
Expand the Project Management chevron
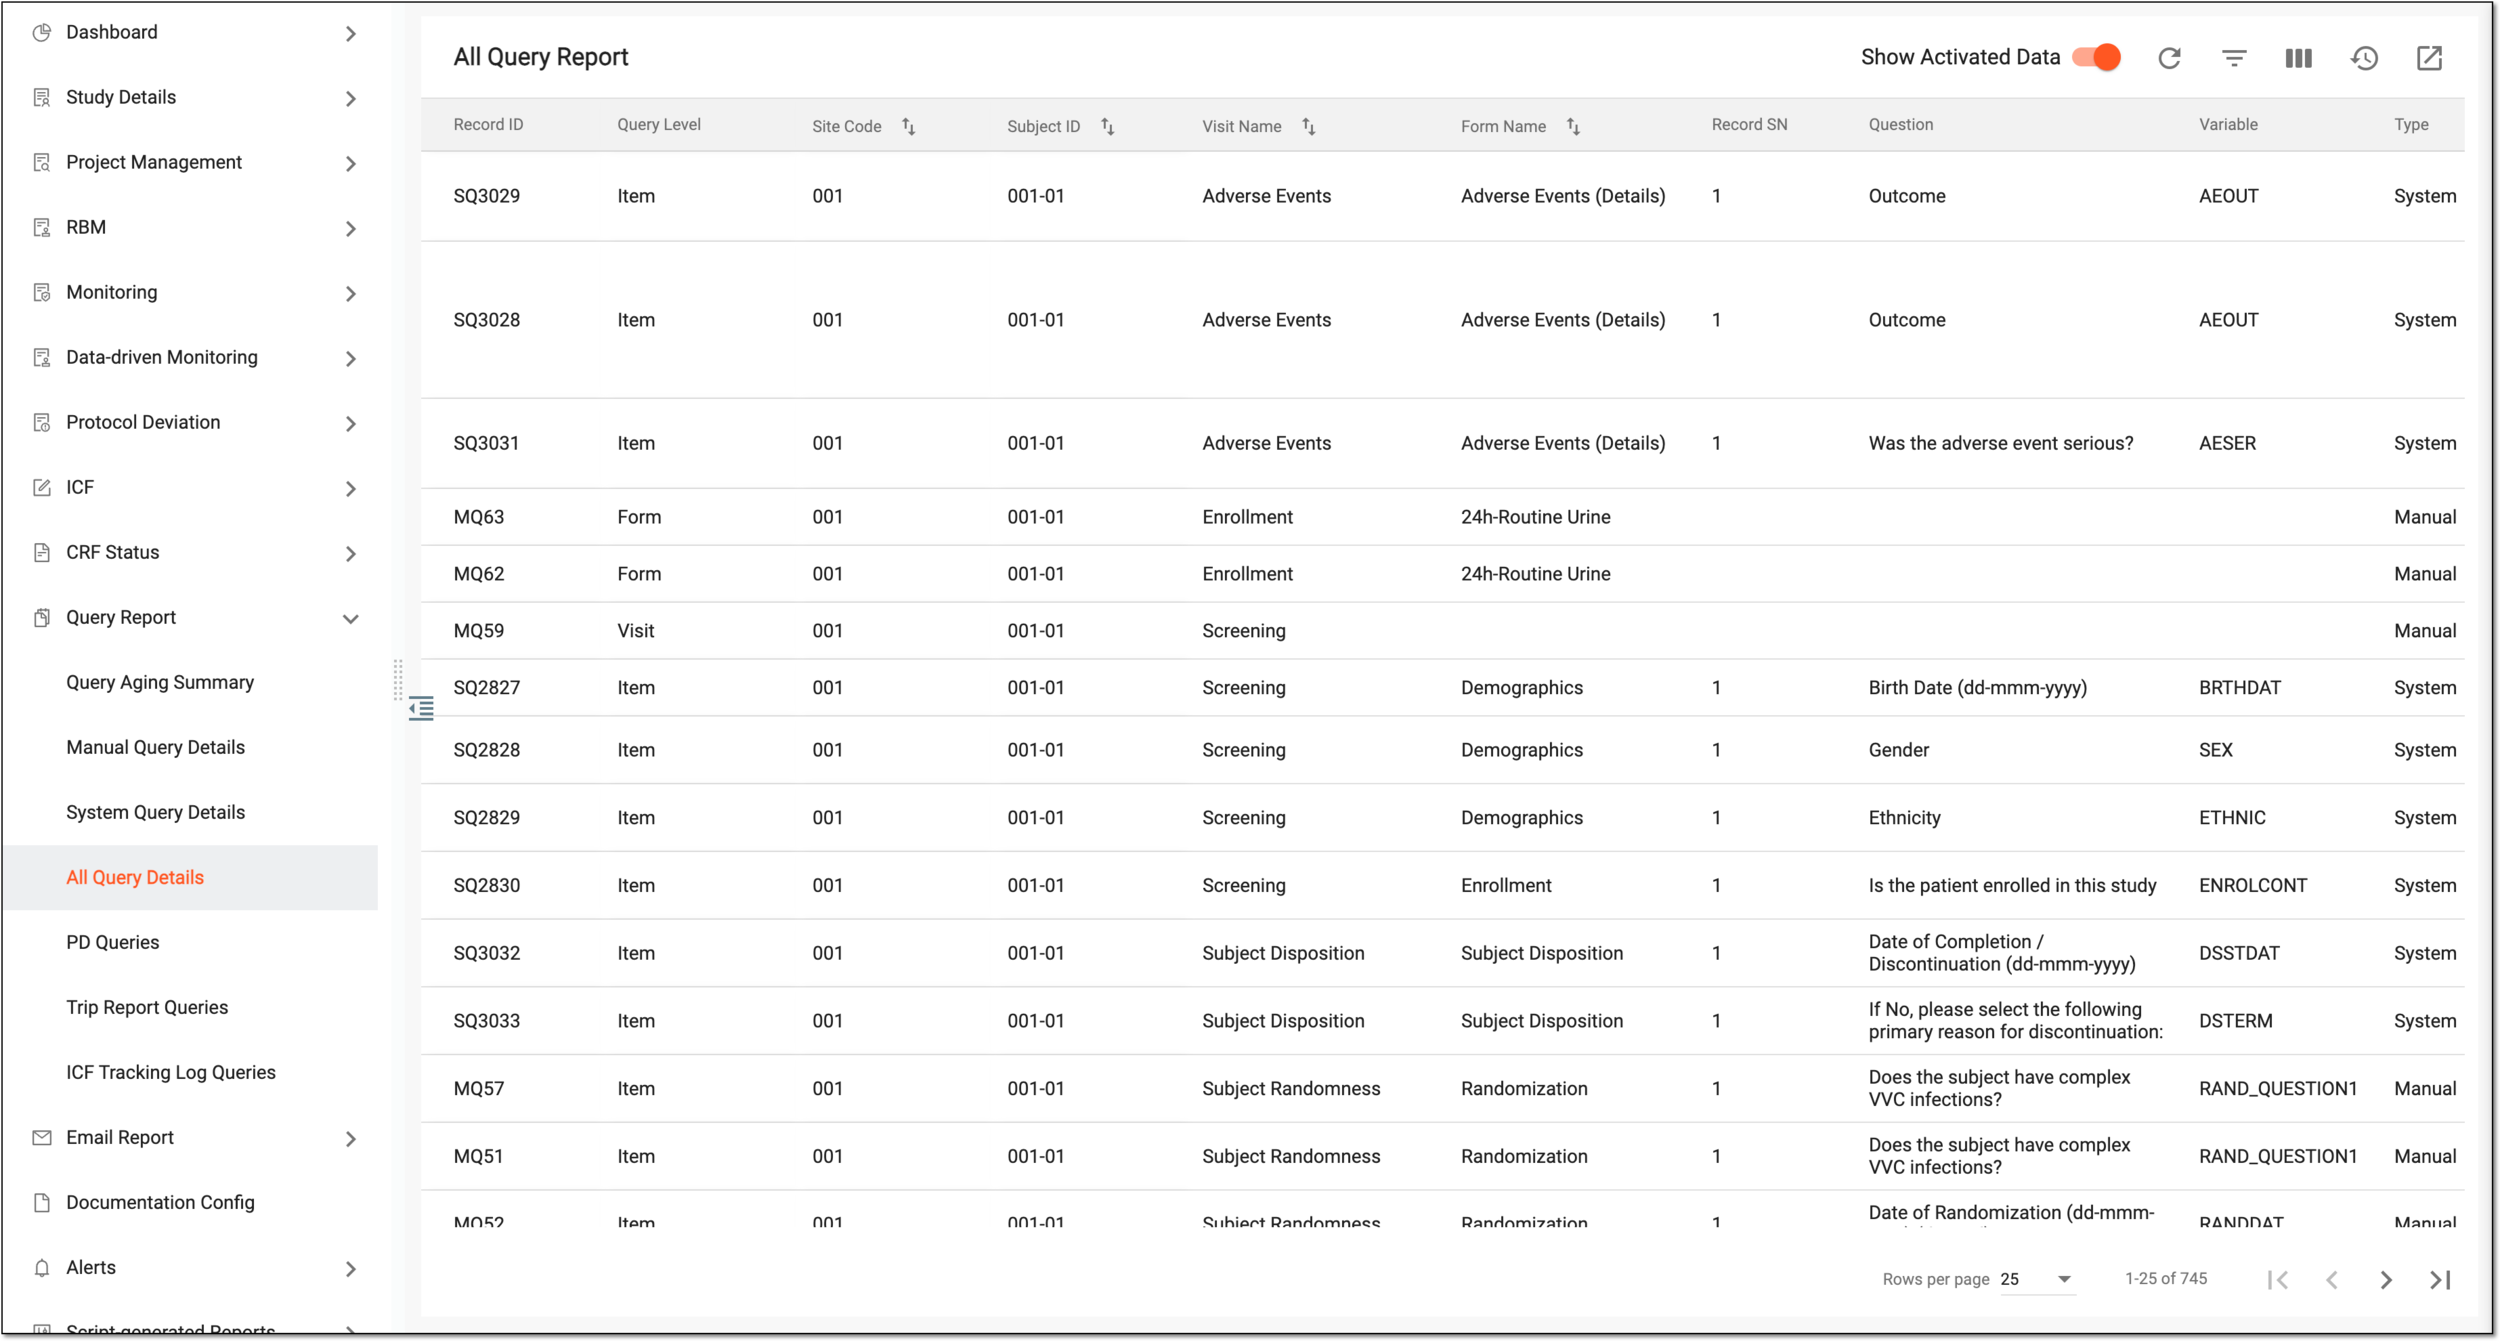350,163
